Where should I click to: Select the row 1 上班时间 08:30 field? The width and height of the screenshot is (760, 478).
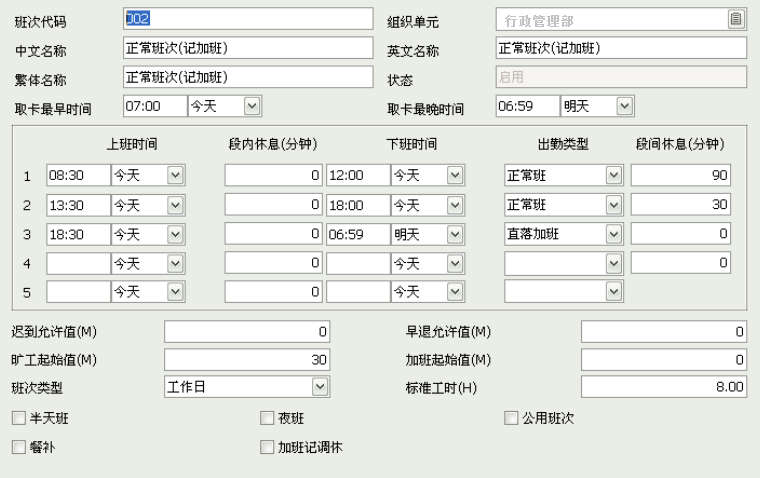[79, 175]
